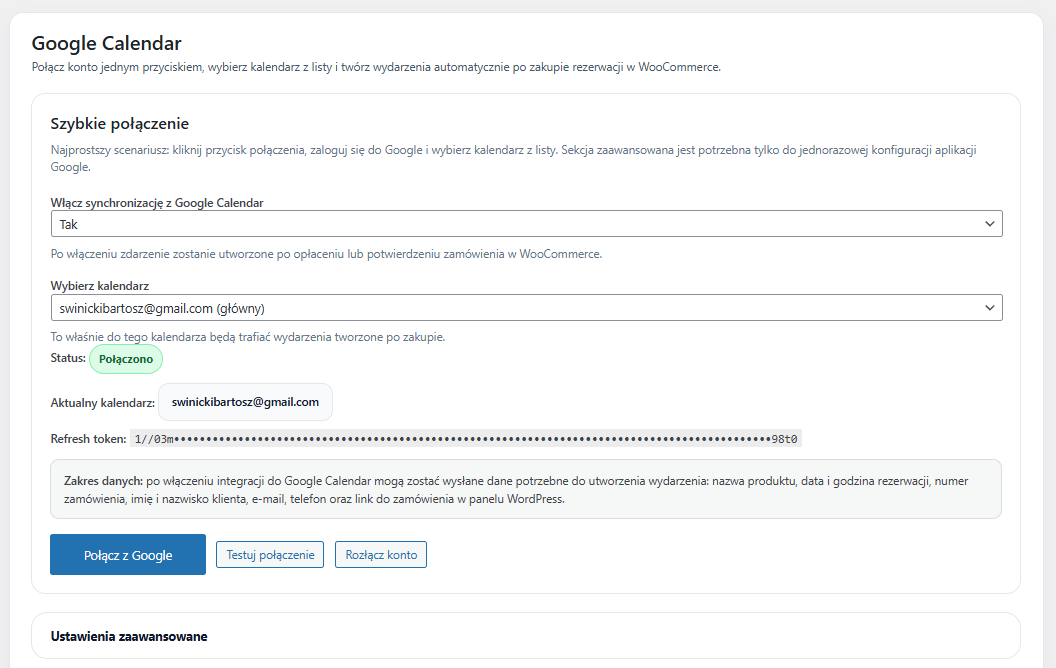
Task: Click the hint text starting "Po włączeniu zdarzenie"
Action: pyautogui.click(x=327, y=254)
